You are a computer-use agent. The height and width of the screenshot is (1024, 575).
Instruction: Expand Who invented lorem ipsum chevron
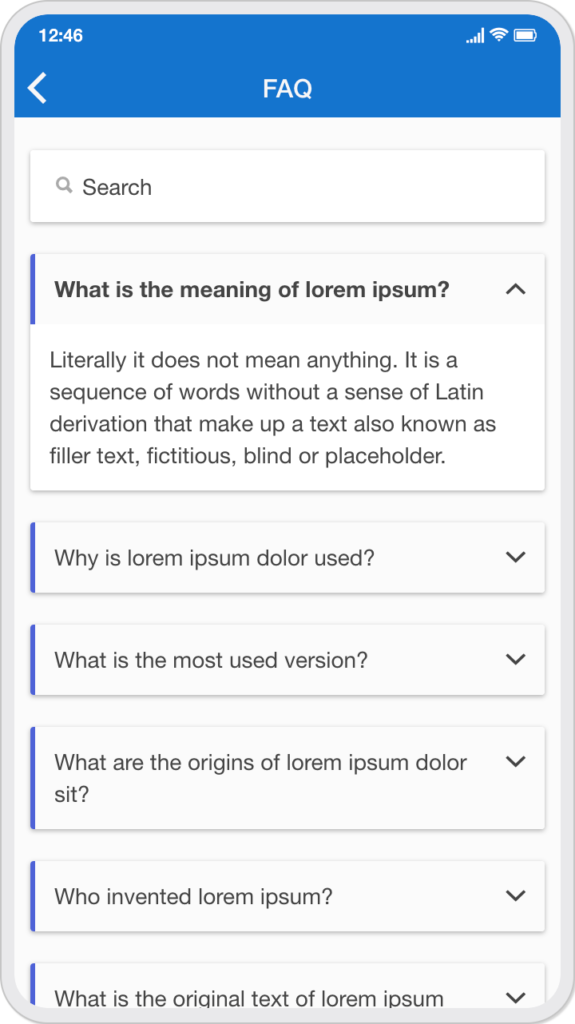(x=516, y=895)
